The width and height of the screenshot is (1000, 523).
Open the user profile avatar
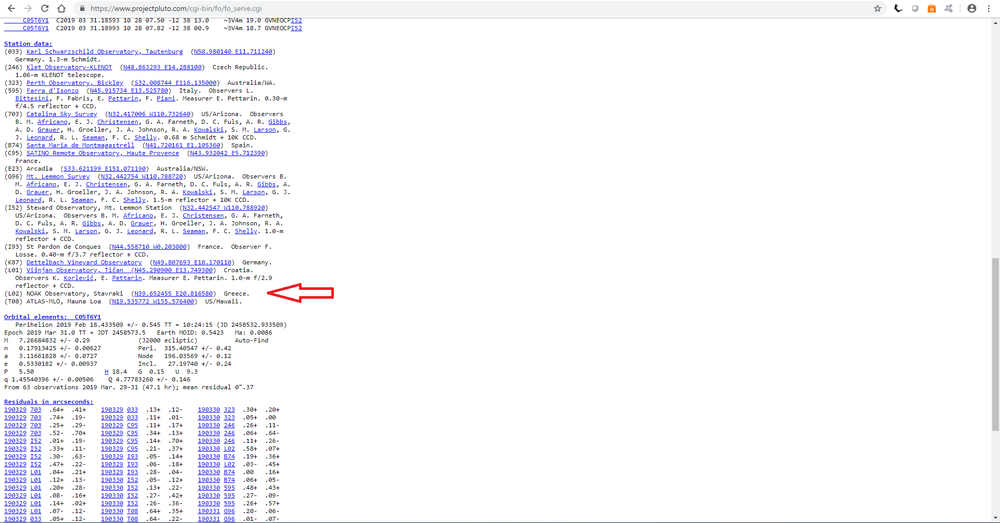point(970,7)
